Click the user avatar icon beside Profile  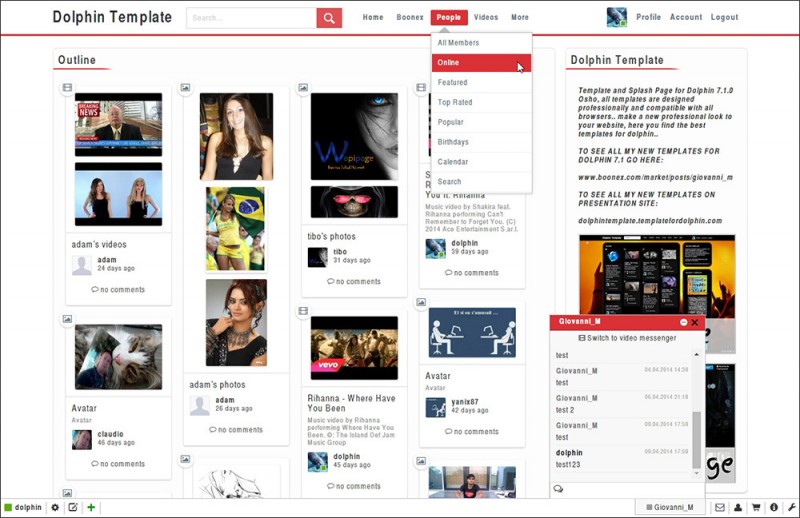[x=617, y=17]
